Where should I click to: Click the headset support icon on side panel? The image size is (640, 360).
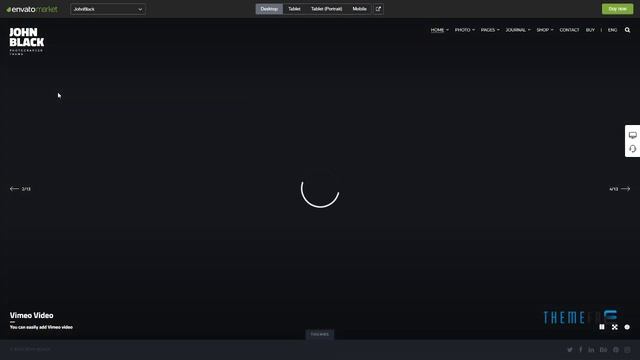[x=633, y=149]
